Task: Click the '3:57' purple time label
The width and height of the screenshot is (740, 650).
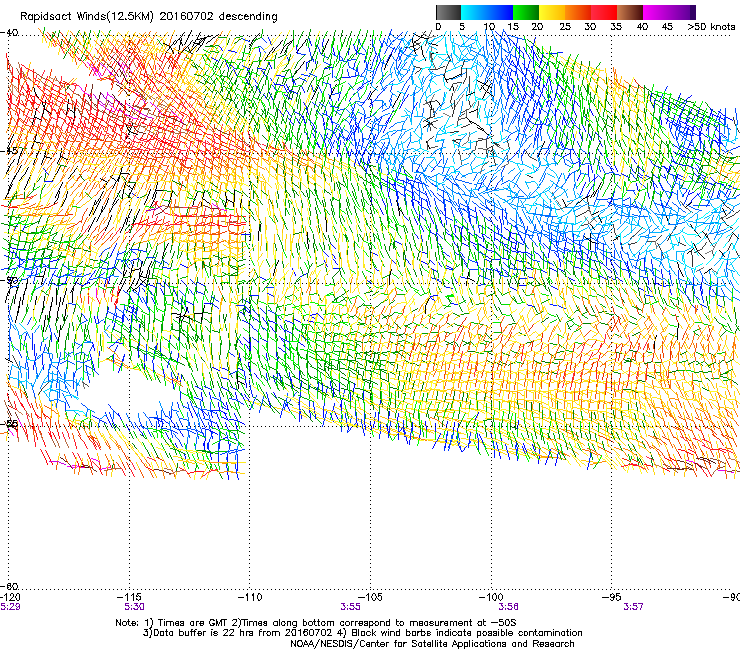Action: (x=633, y=607)
